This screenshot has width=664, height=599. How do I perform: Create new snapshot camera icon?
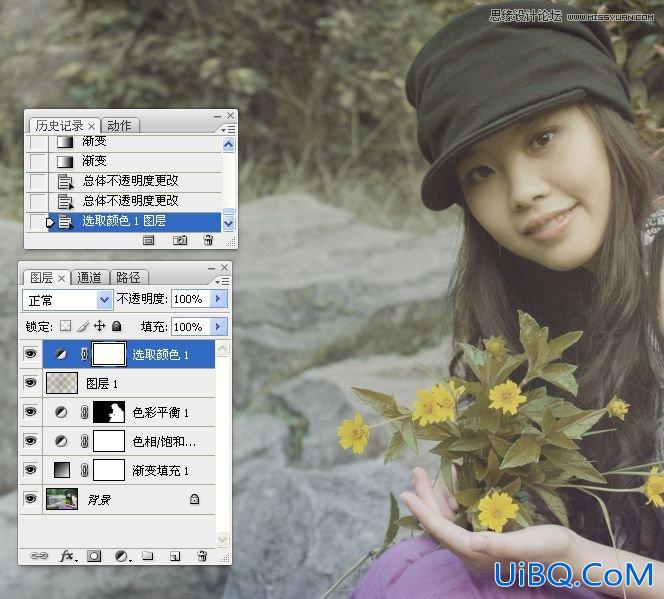(180, 240)
